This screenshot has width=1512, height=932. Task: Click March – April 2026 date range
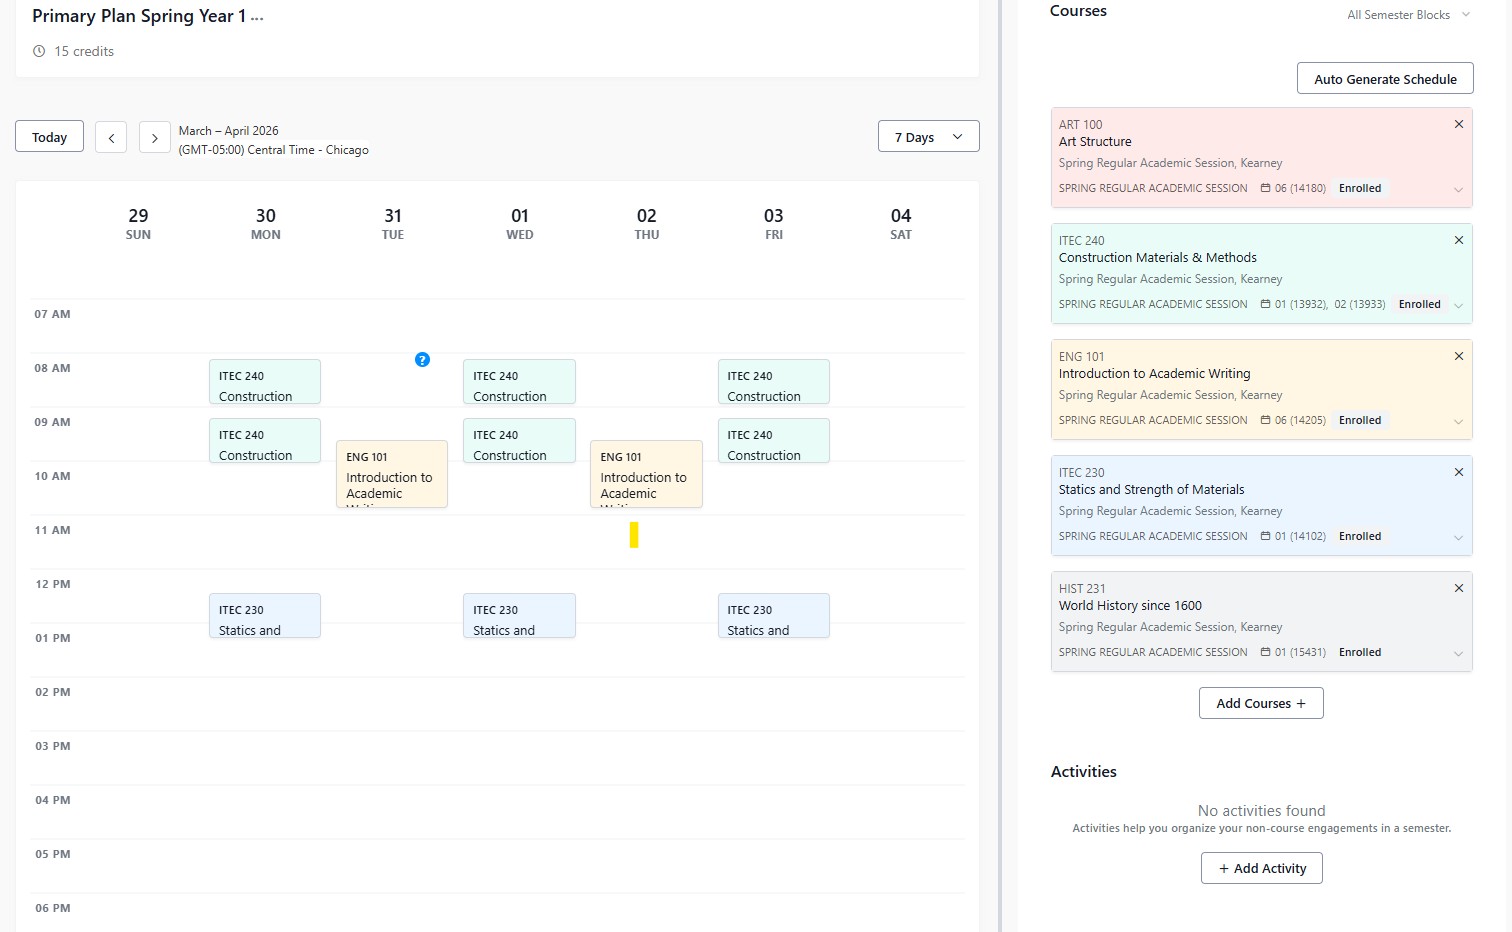point(228,131)
